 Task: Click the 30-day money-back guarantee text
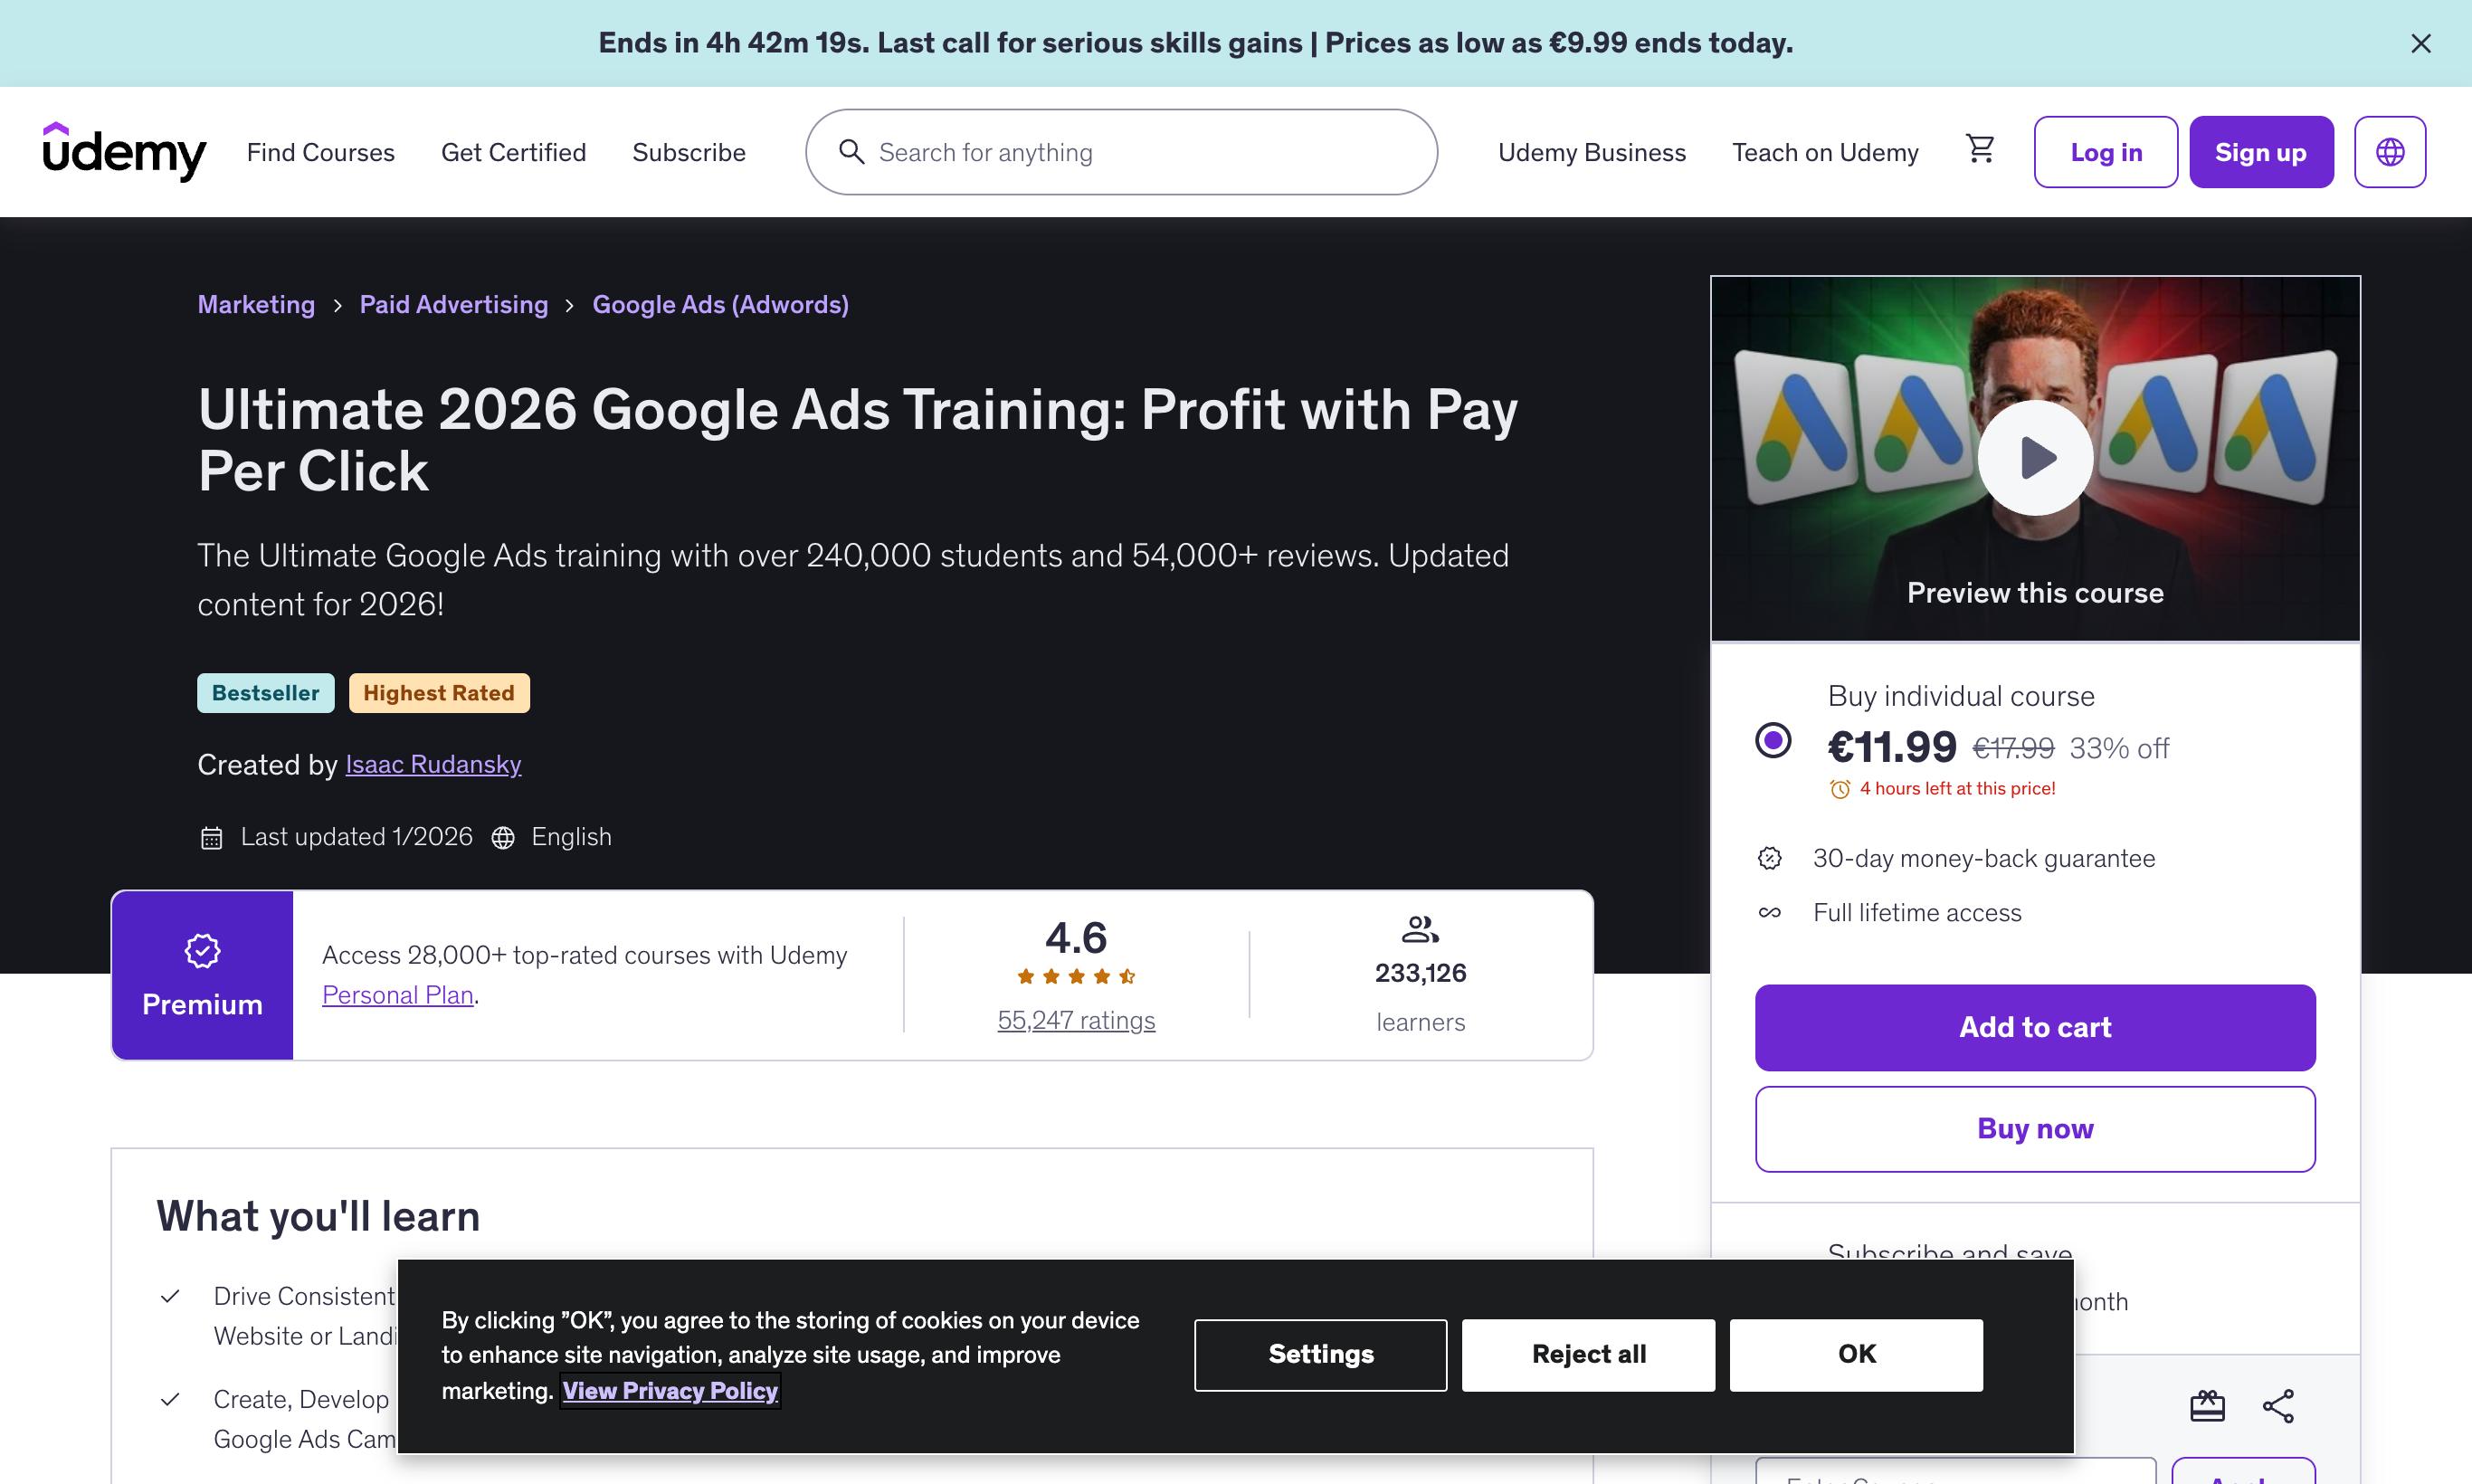1984,858
